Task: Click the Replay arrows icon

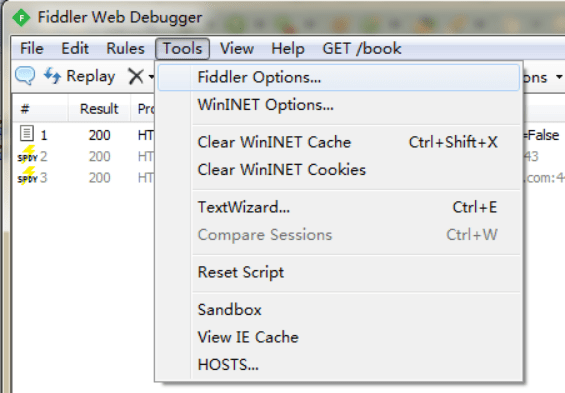Action: point(52,76)
